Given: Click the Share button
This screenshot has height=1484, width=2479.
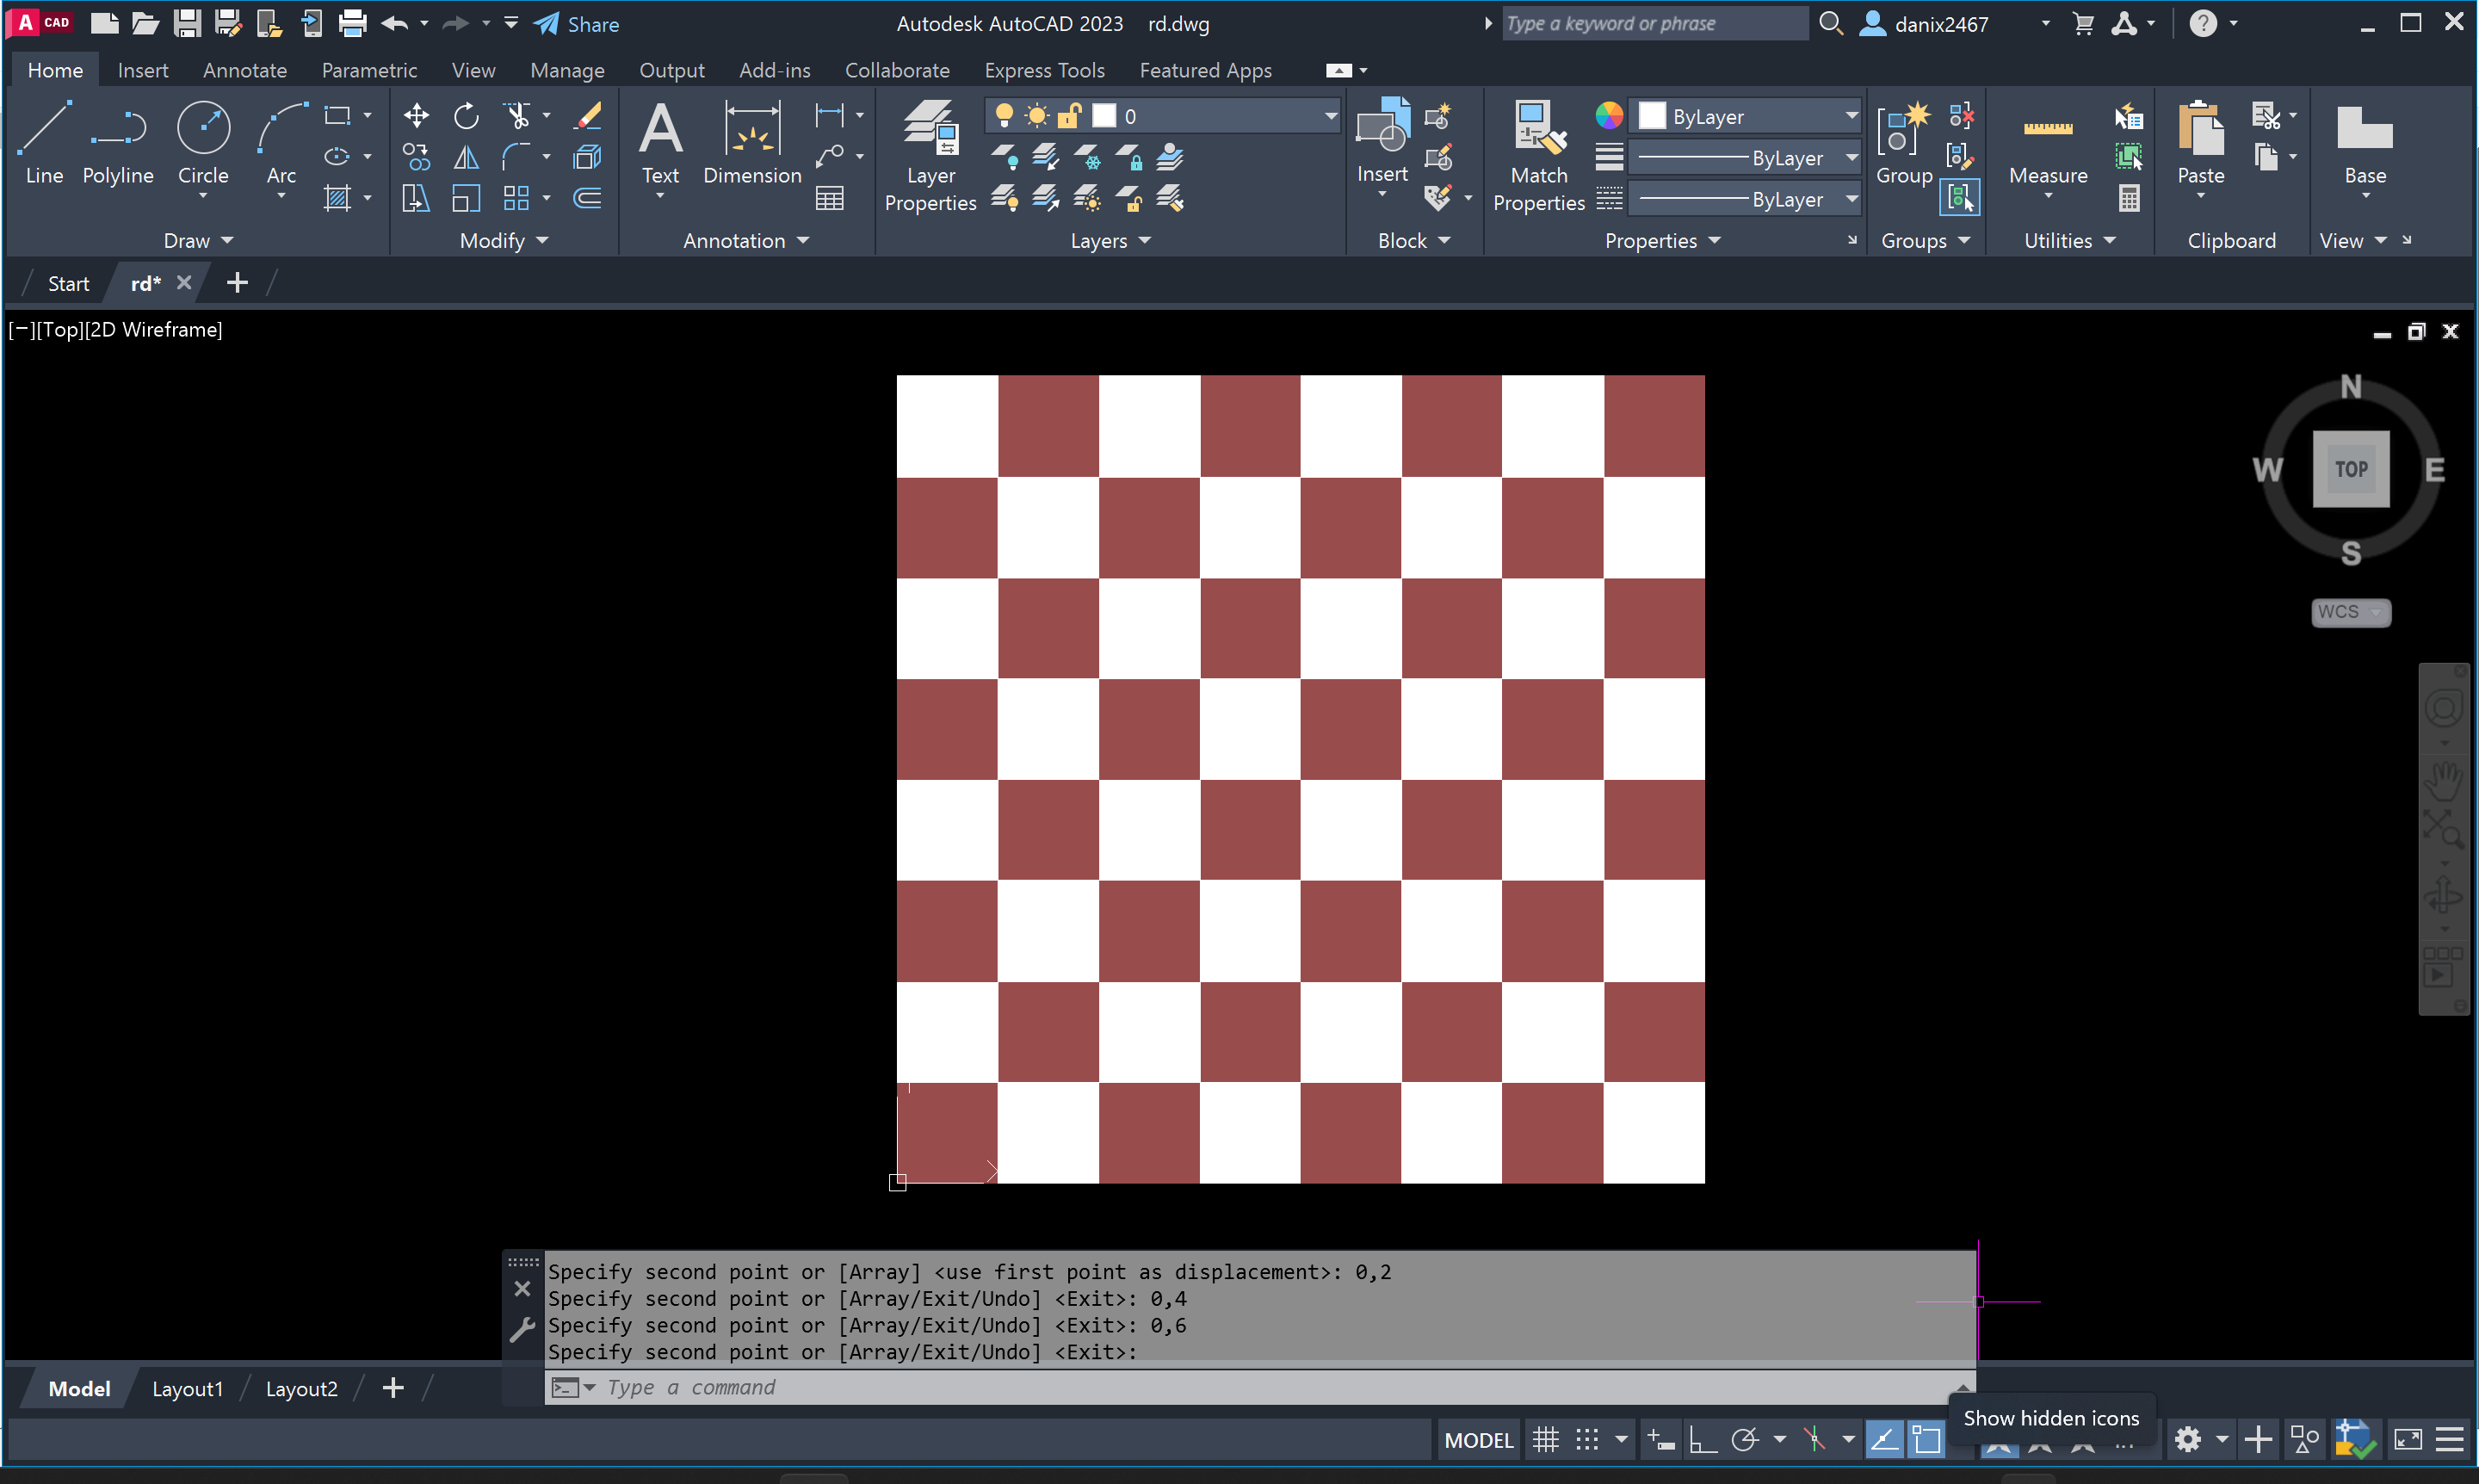Looking at the screenshot, I should point(576,24).
